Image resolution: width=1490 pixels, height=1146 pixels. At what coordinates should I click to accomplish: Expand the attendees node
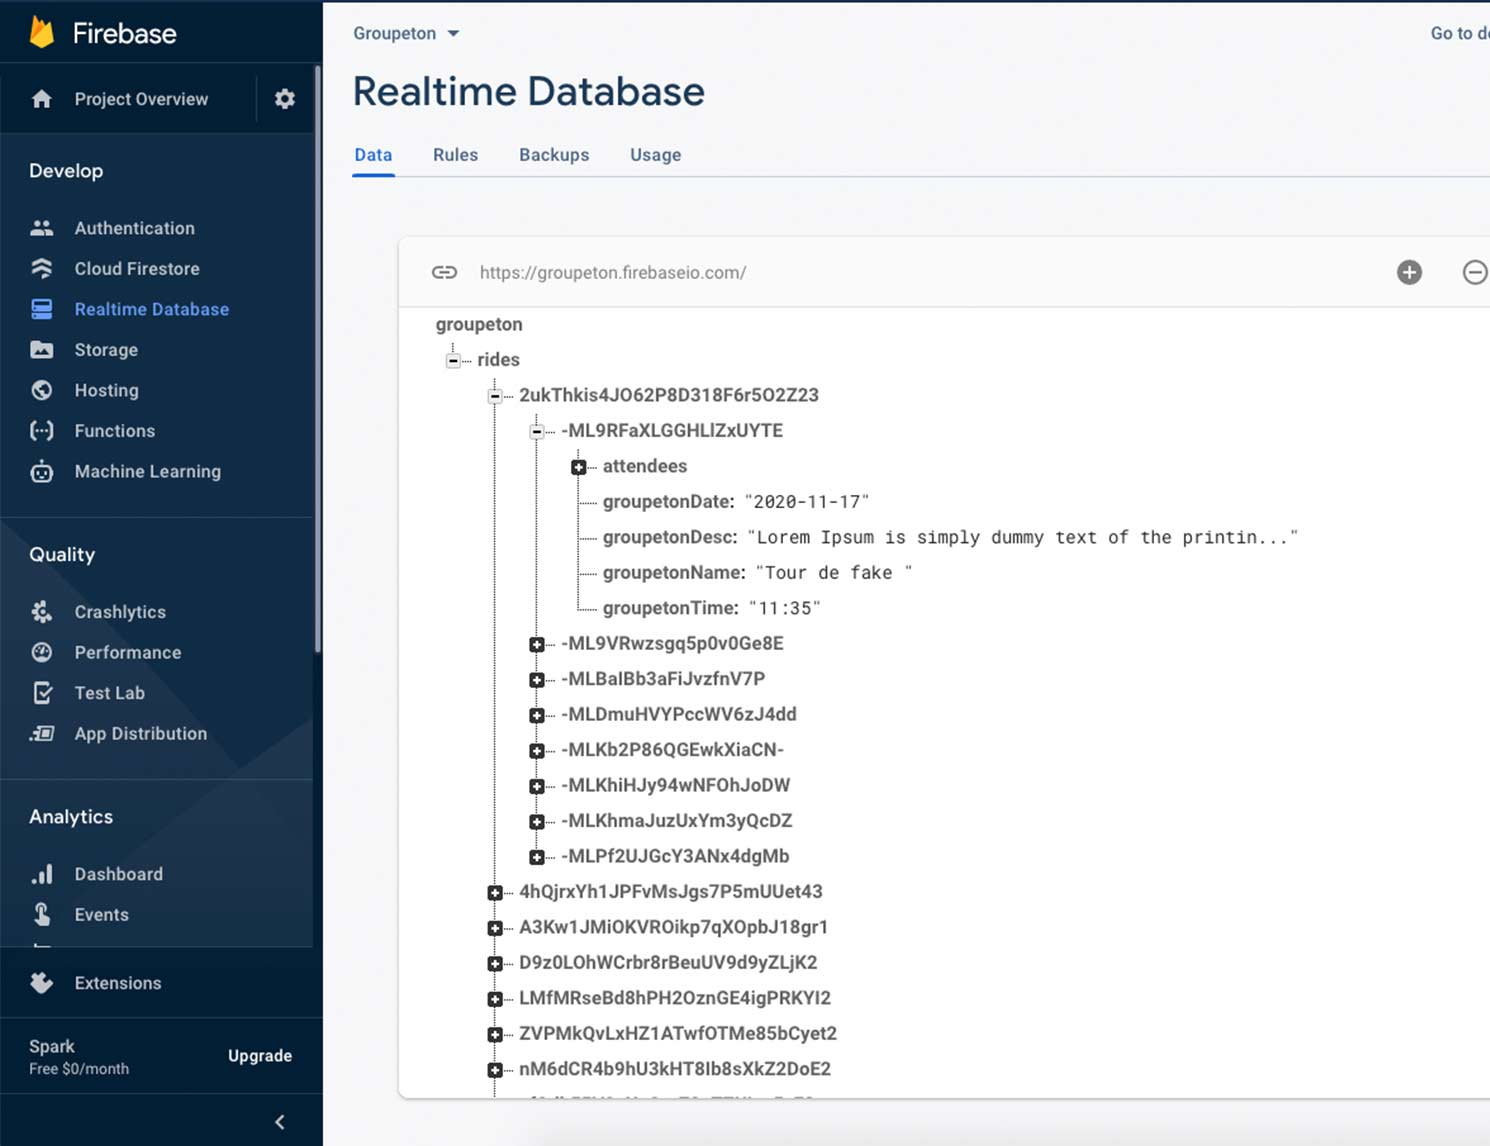click(579, 467)
